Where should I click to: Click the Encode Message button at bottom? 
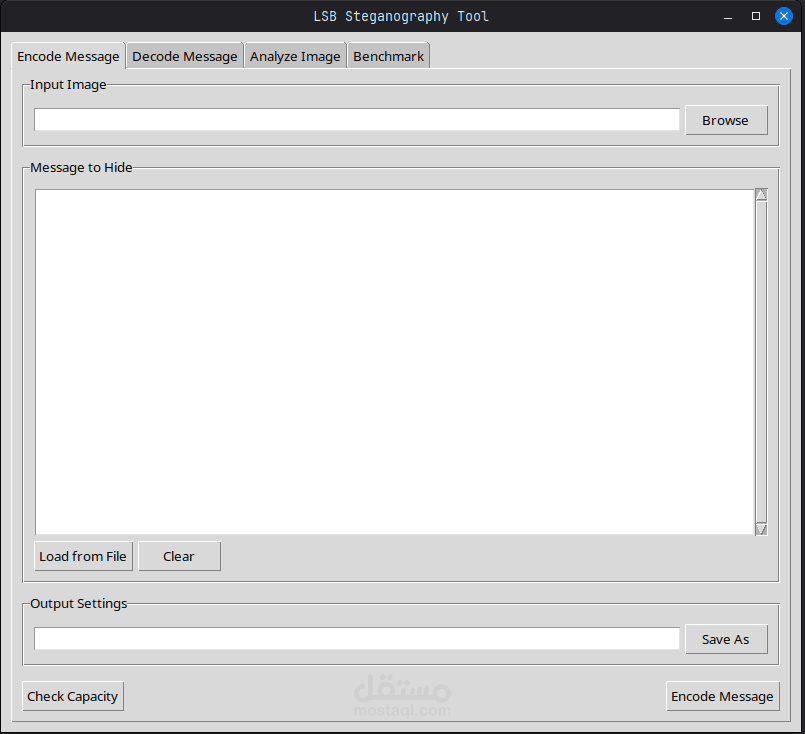(722, 697)
